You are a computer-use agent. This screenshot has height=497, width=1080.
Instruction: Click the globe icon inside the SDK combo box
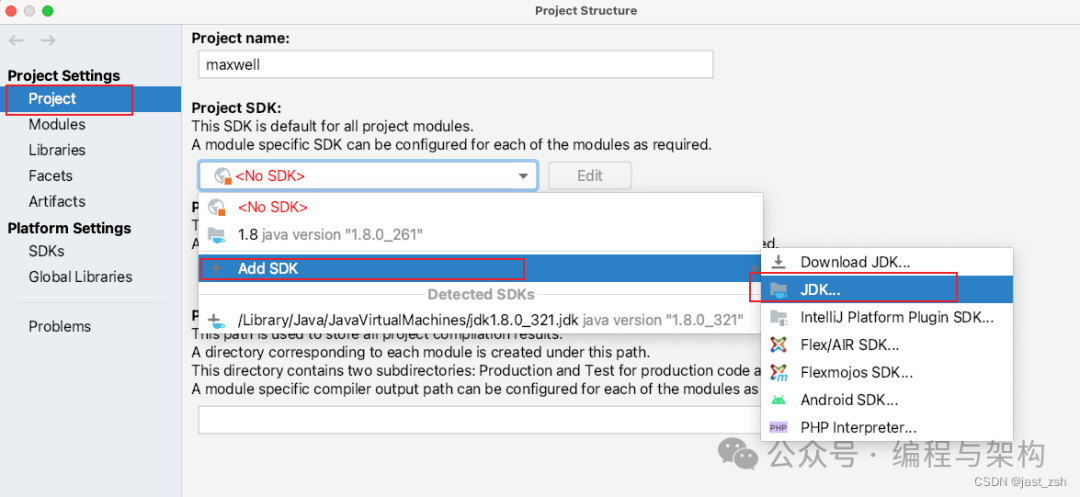222,176
